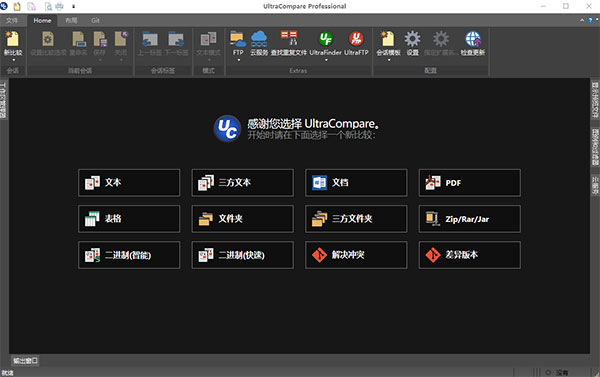Launch 查找重复文件 find duplicates tool
Screen dimensions: 600x377
click(289, 39)
